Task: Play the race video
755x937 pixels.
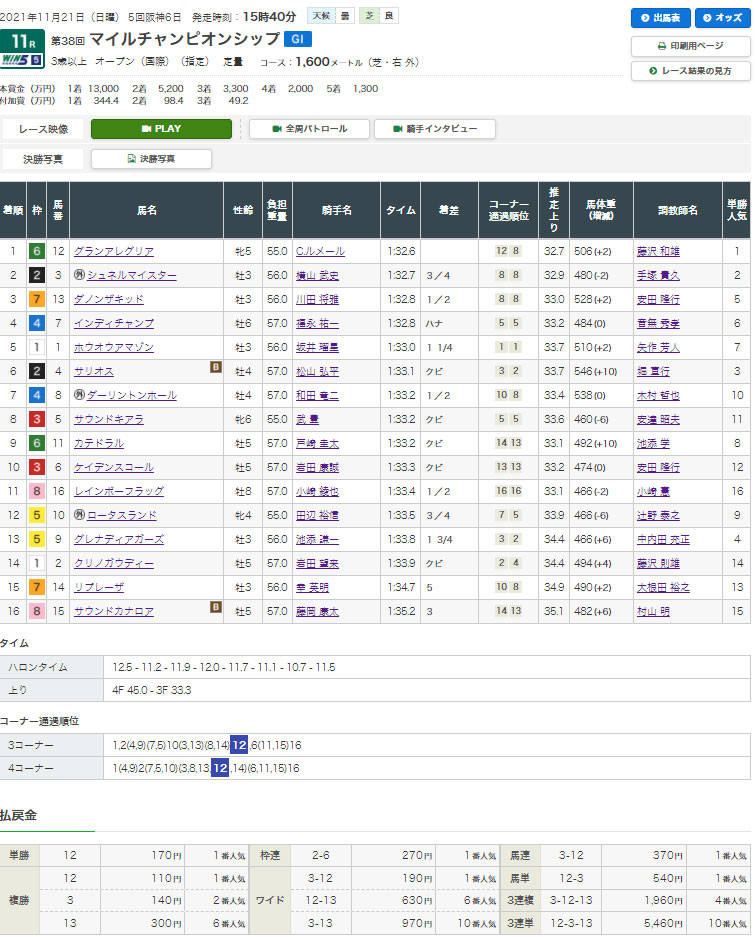Action: (161, 129)
